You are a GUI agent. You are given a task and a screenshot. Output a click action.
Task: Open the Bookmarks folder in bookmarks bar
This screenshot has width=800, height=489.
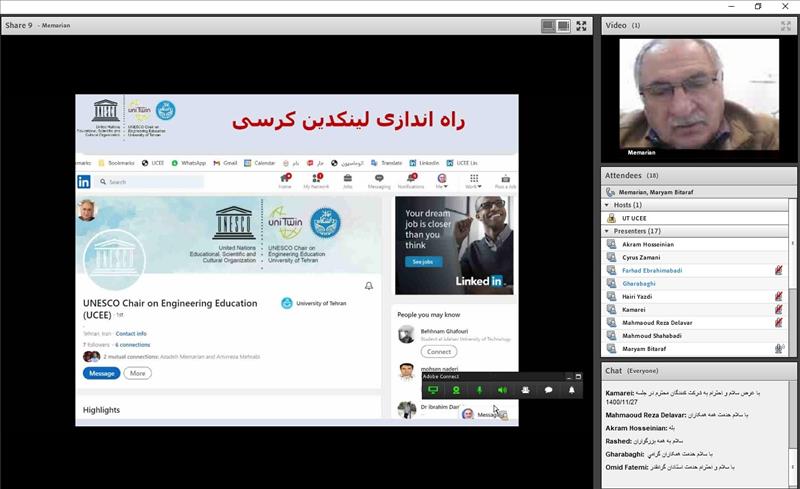[x=116, y=163]
